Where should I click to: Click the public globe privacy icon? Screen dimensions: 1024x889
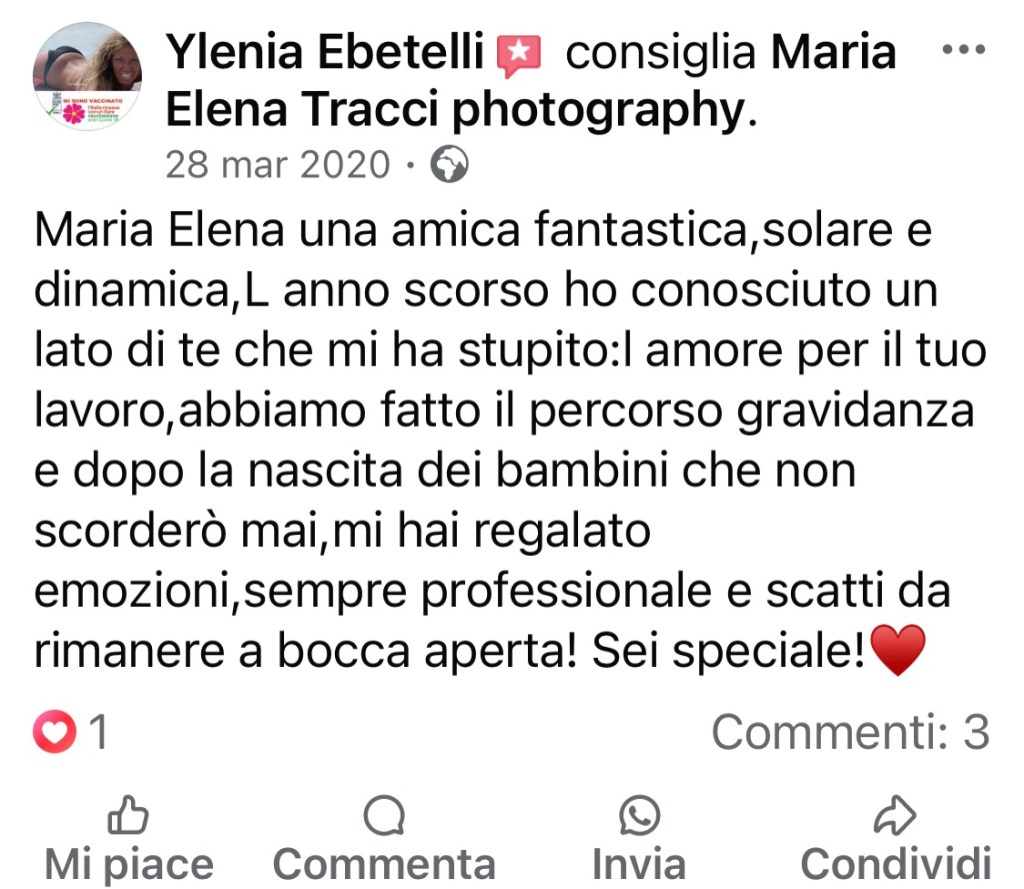tap(449, 164)
